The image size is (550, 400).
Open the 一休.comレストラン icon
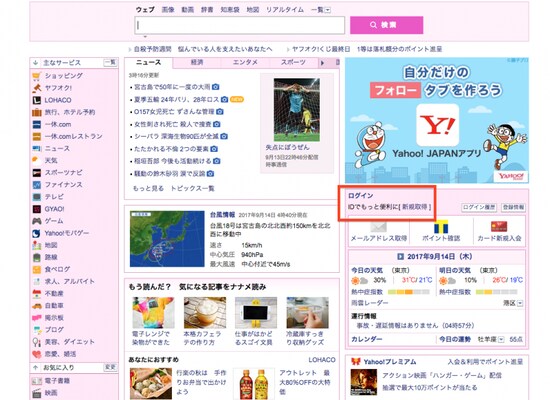pos(36,136)
